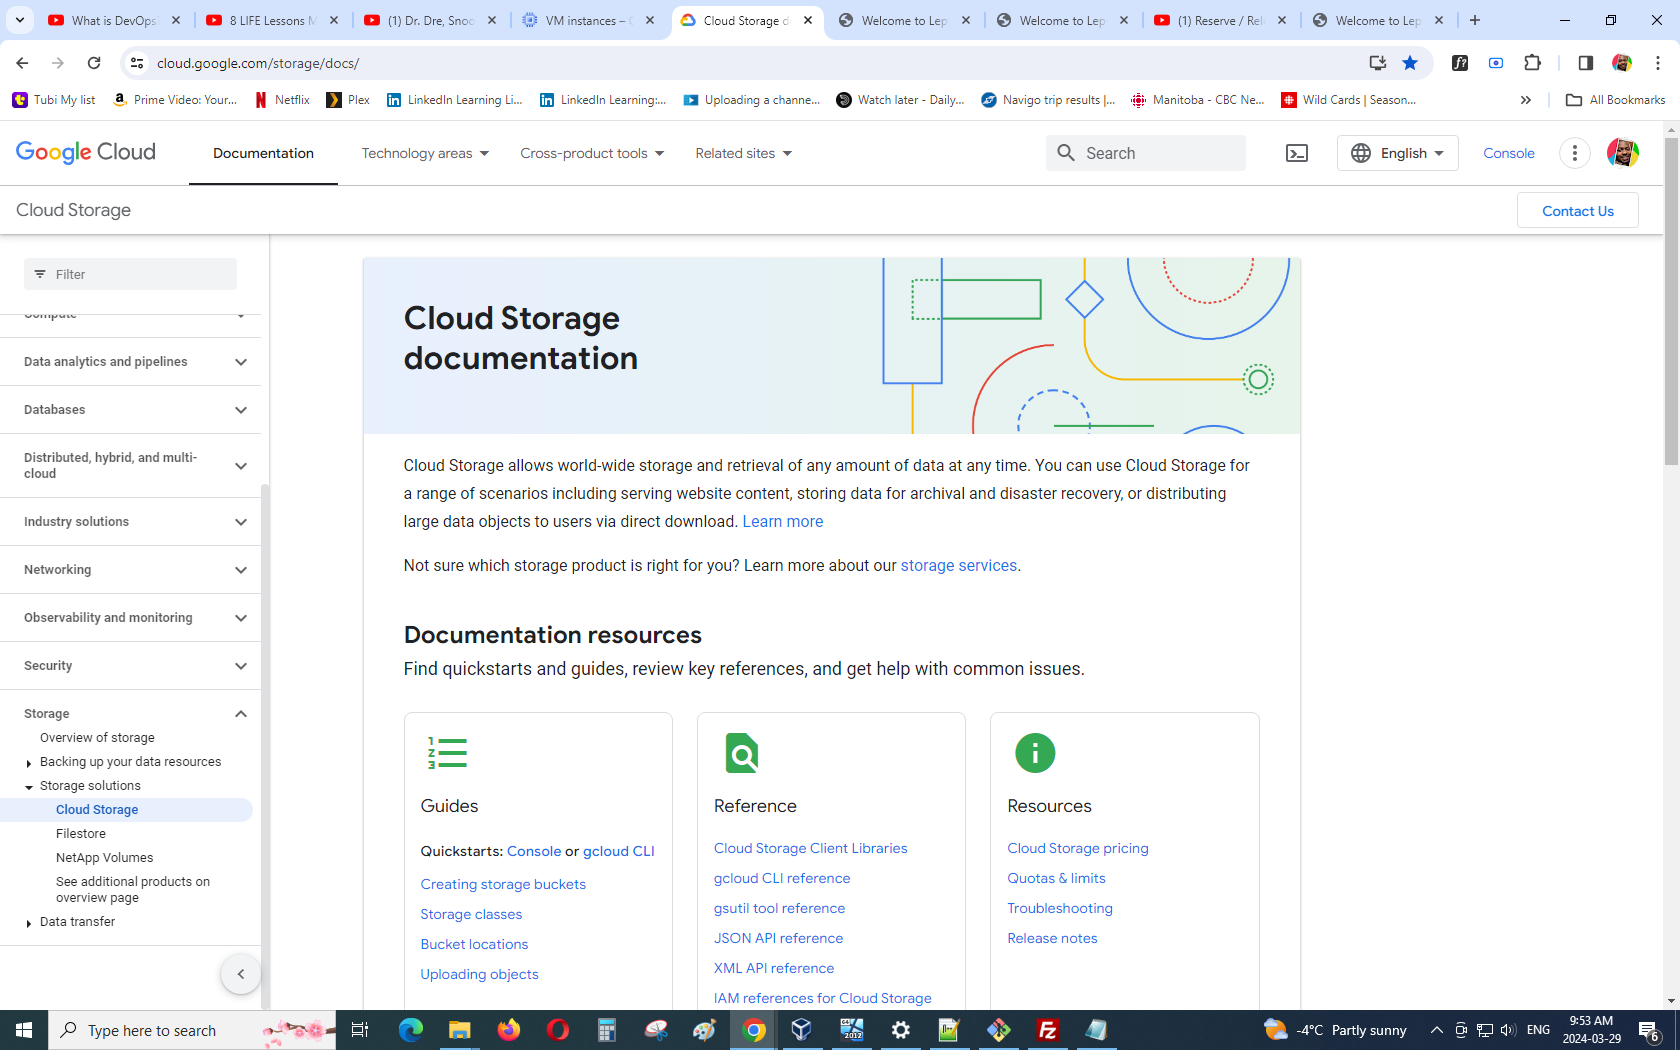Expand the Data transfer tree item

coord(29,923)
